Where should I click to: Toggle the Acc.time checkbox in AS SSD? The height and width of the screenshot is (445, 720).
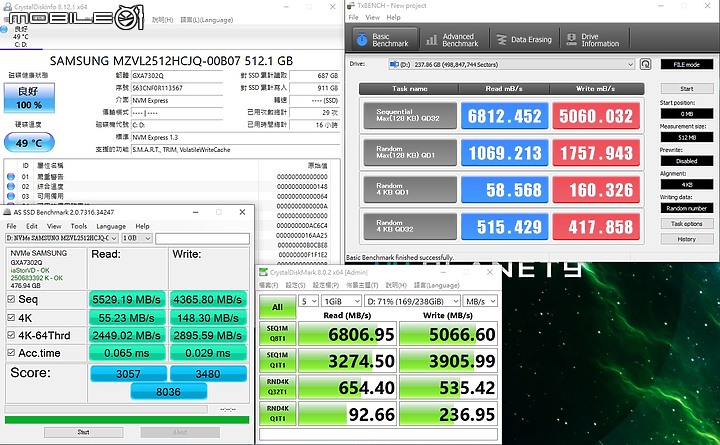pos(11,353)
